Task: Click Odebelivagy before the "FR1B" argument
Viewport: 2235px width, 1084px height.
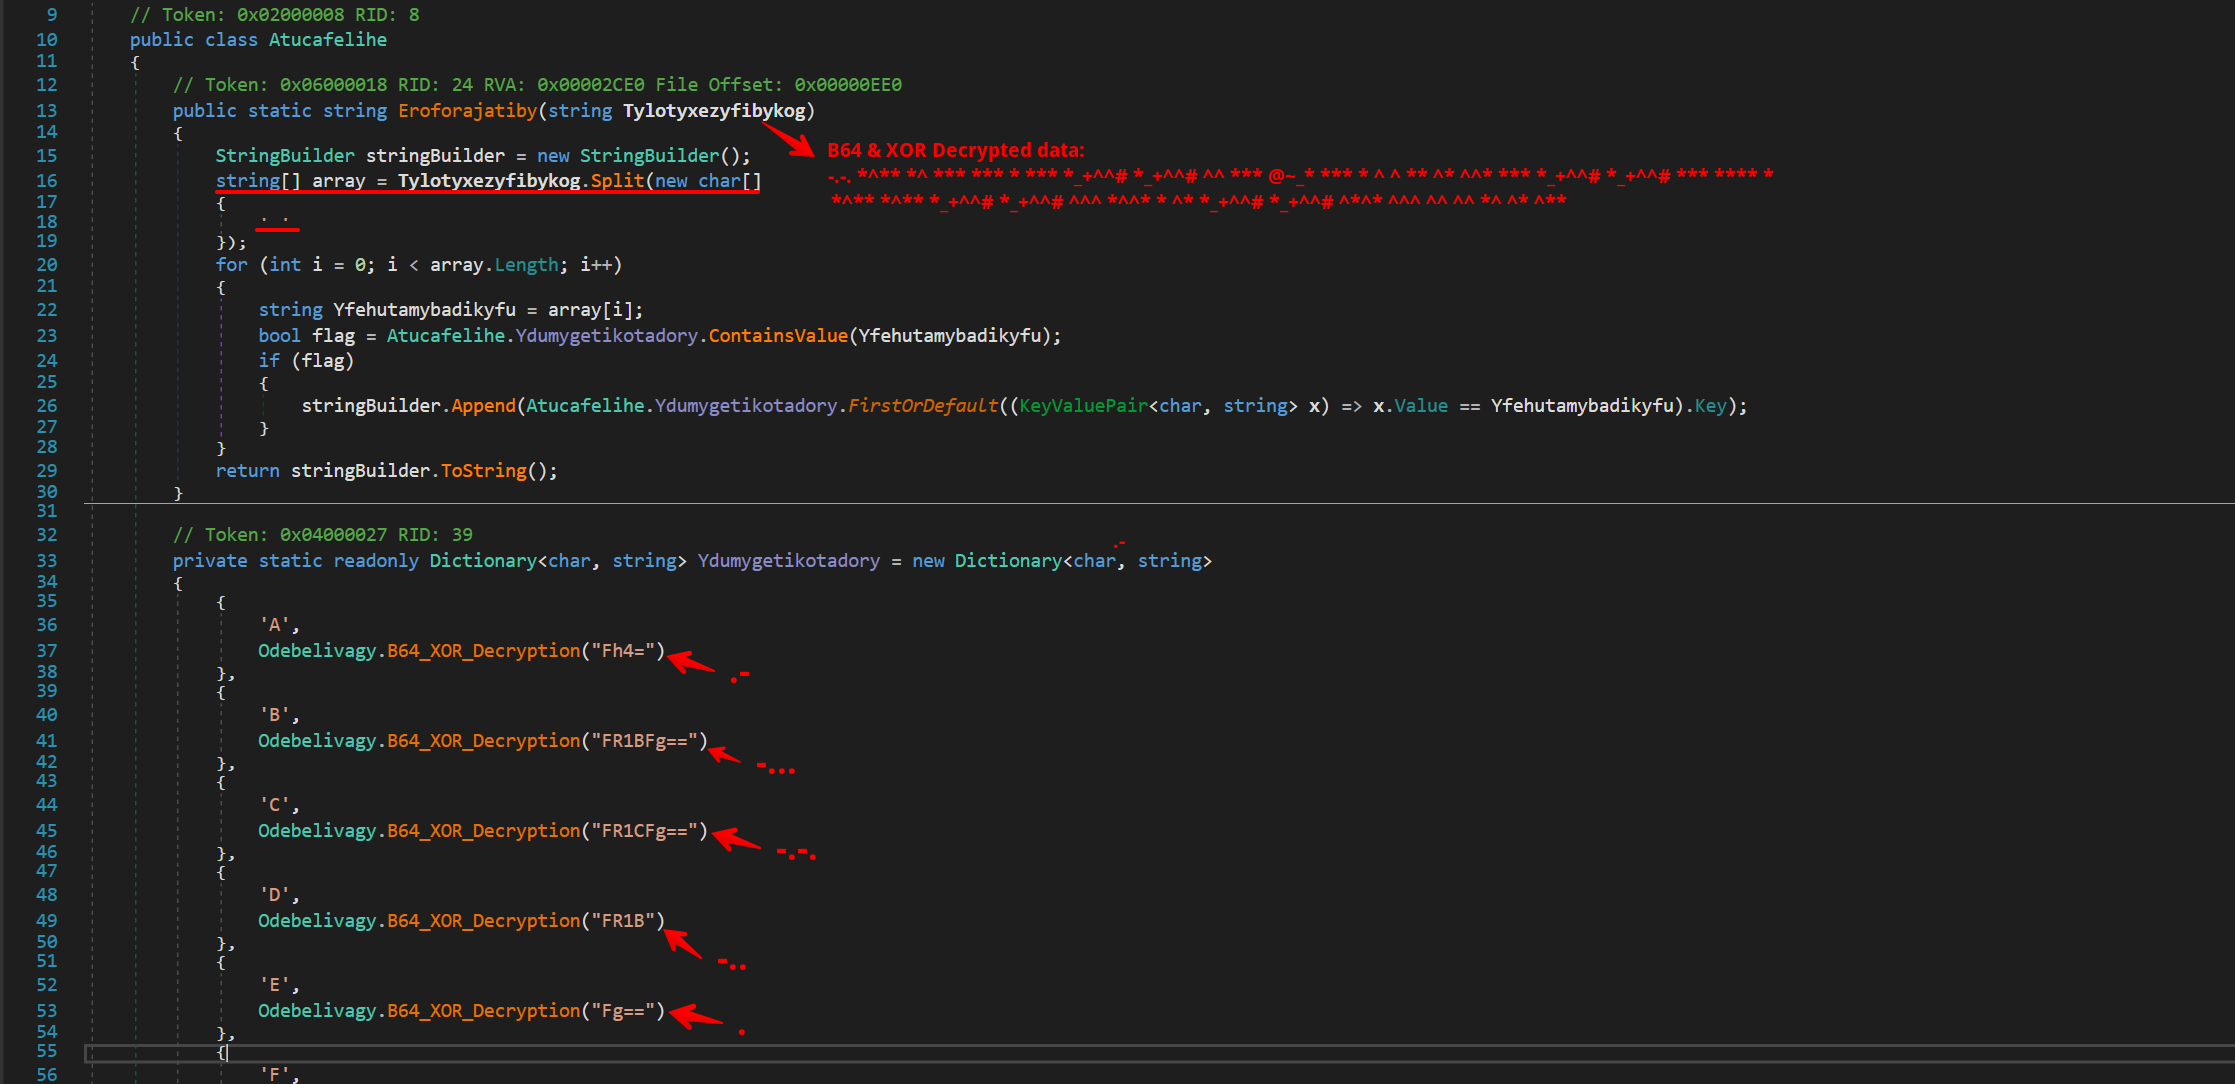Action: coord(317,921)
